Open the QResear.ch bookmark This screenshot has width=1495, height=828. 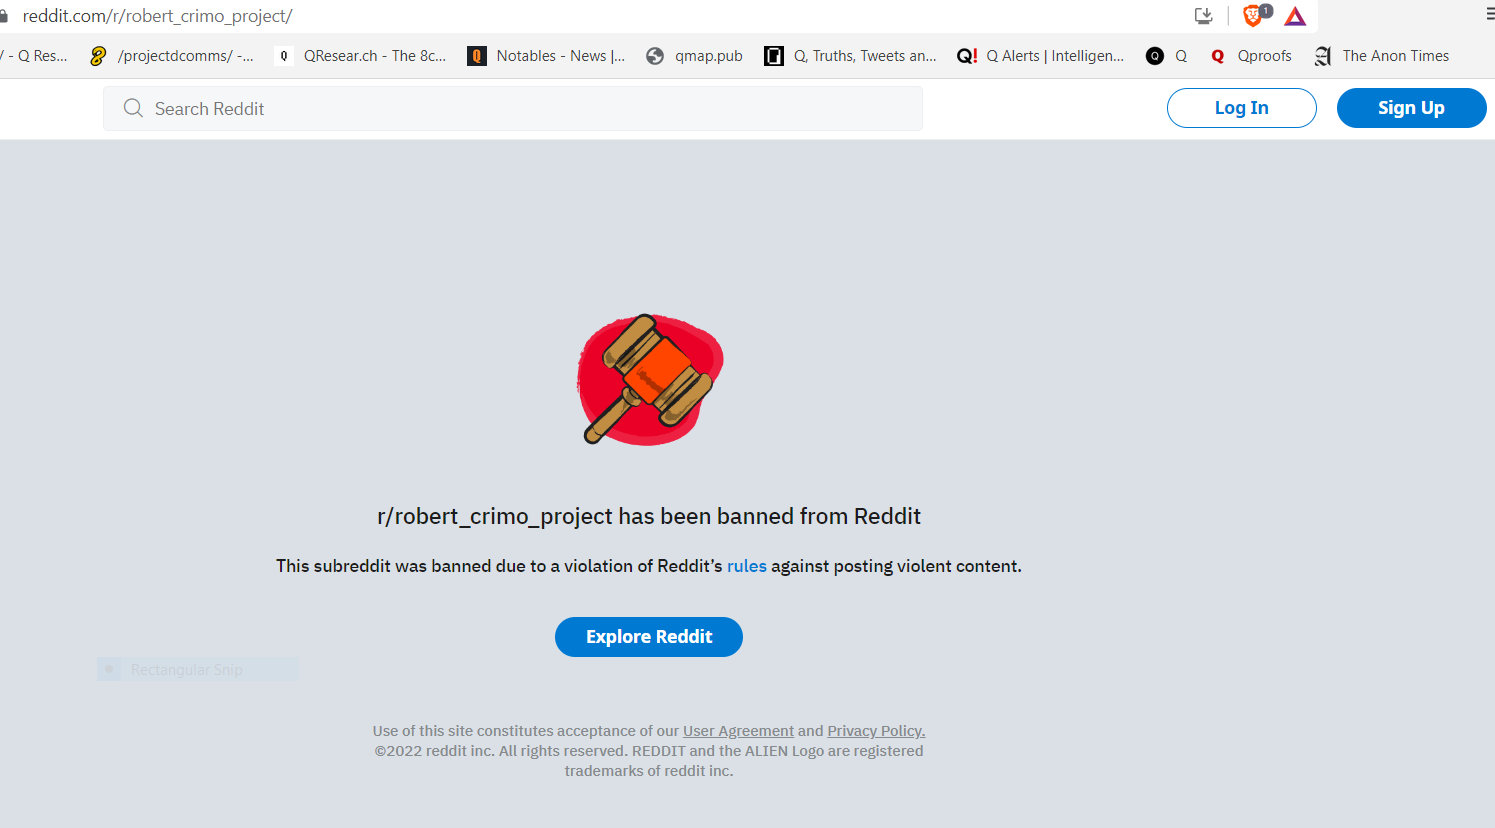361,56
